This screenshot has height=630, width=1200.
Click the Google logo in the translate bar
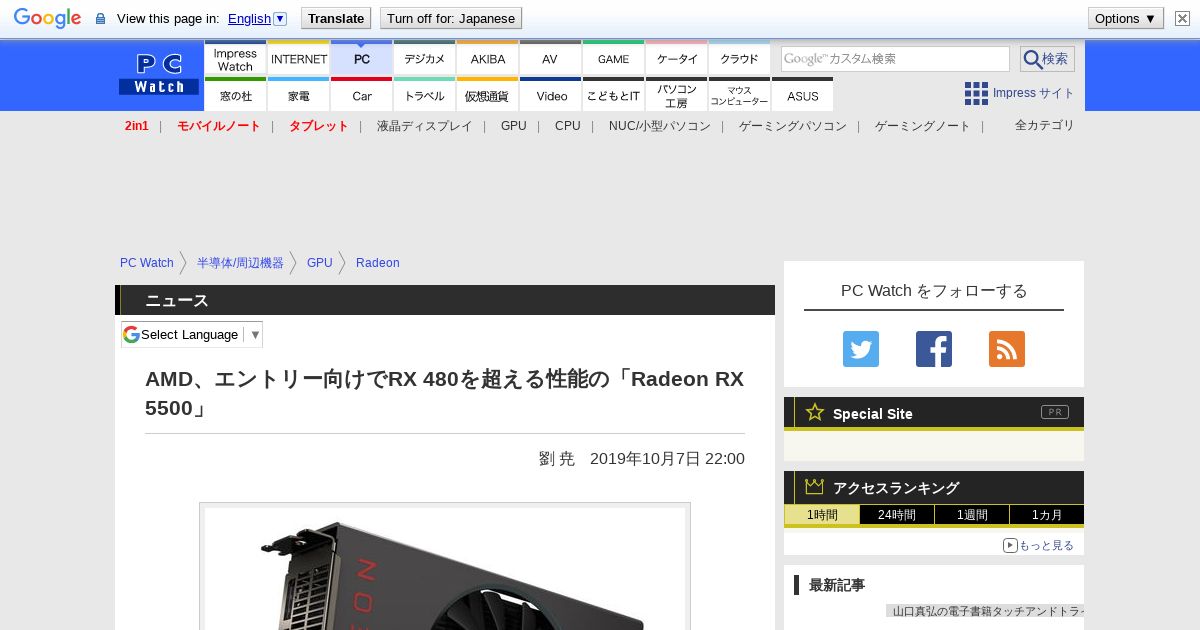coord(47,18)
